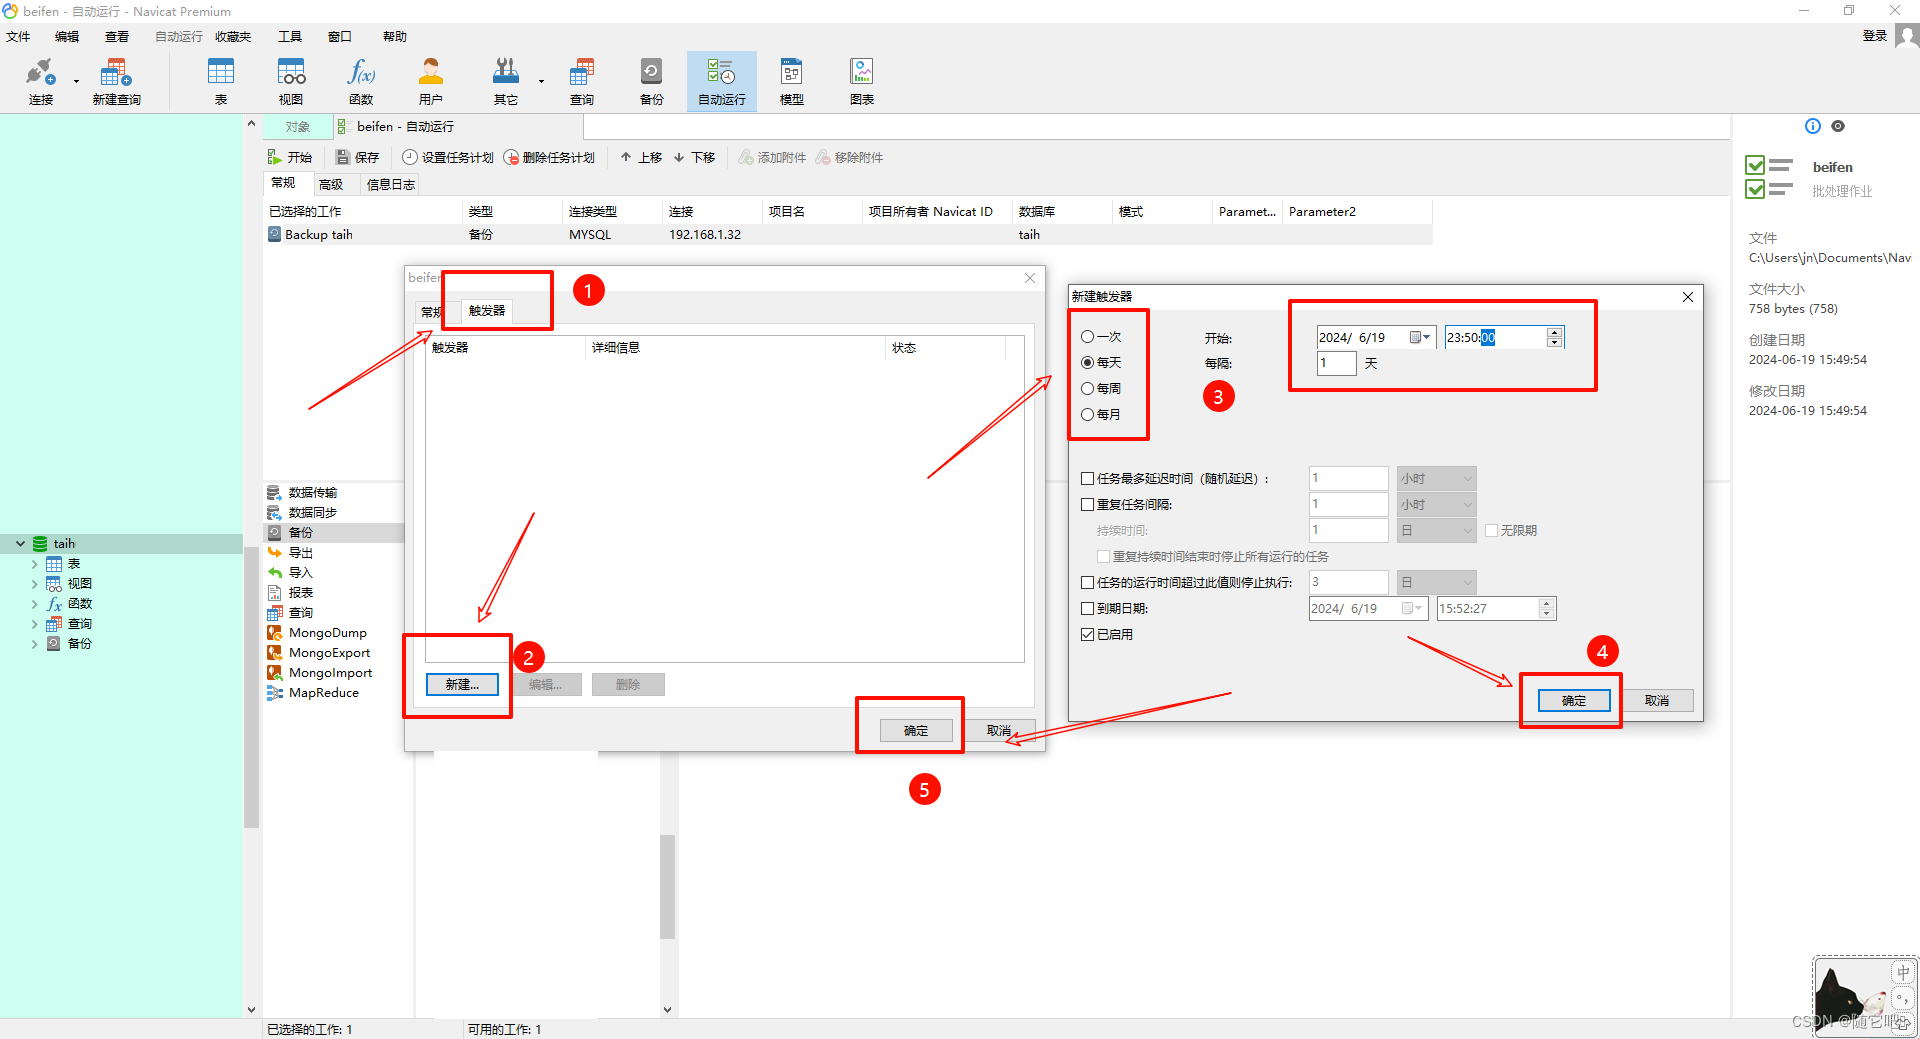Image resolution: width=1920 pixels, height=1039 pixels.
Task: Collapse the taih database tree node
Action: (x=20, y=544)
